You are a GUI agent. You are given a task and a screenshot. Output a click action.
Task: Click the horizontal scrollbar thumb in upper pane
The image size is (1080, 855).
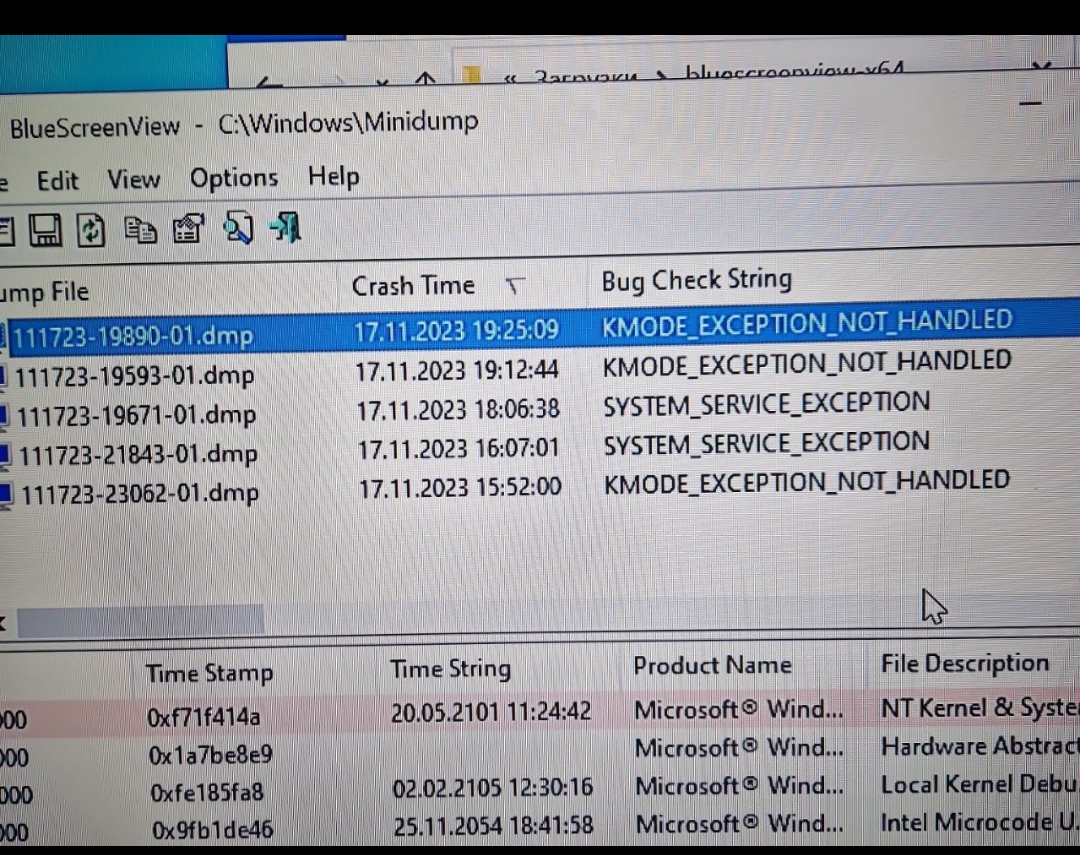140,620
